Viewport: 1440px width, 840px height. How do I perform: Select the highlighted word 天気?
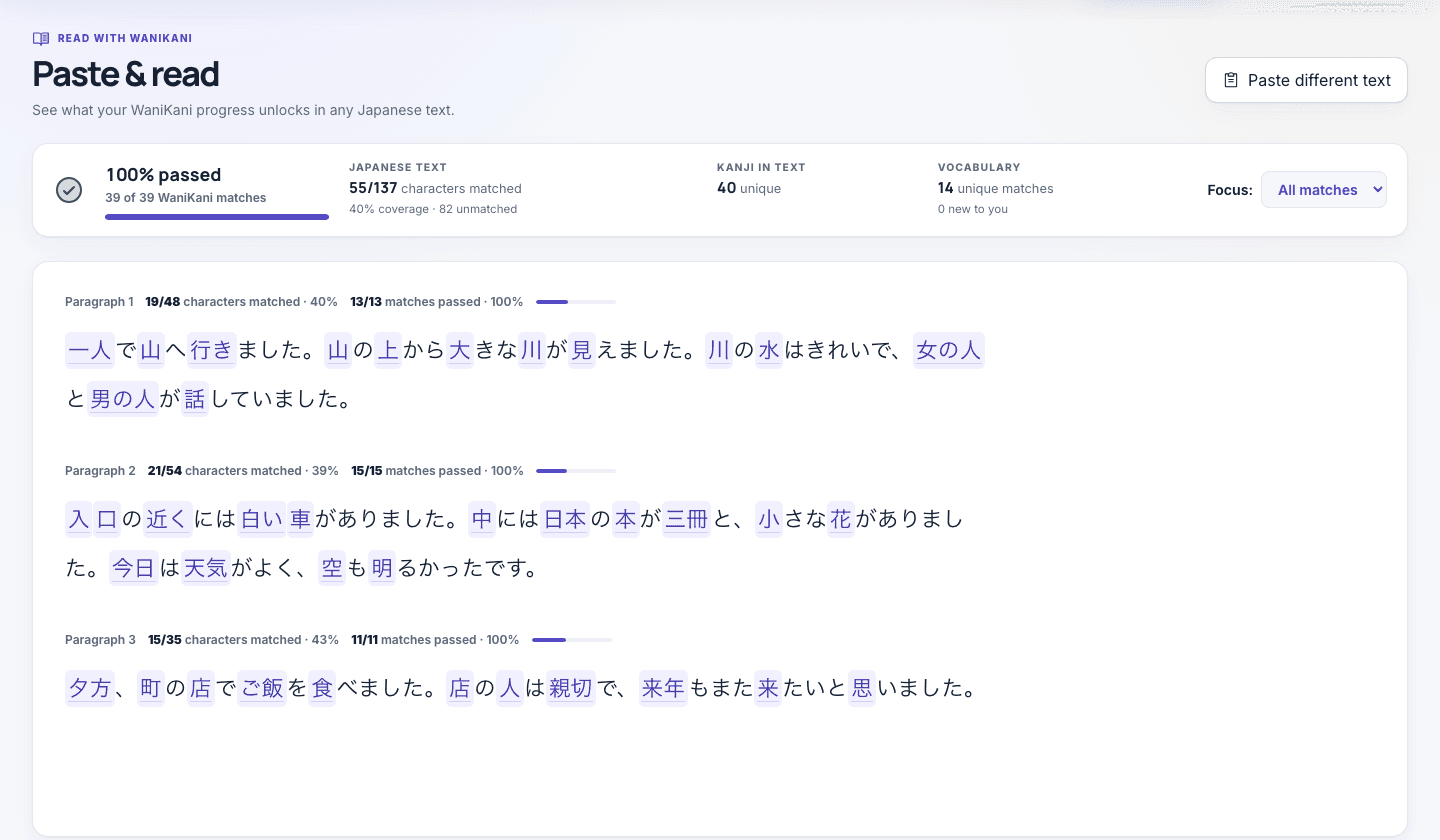(206, 568)
